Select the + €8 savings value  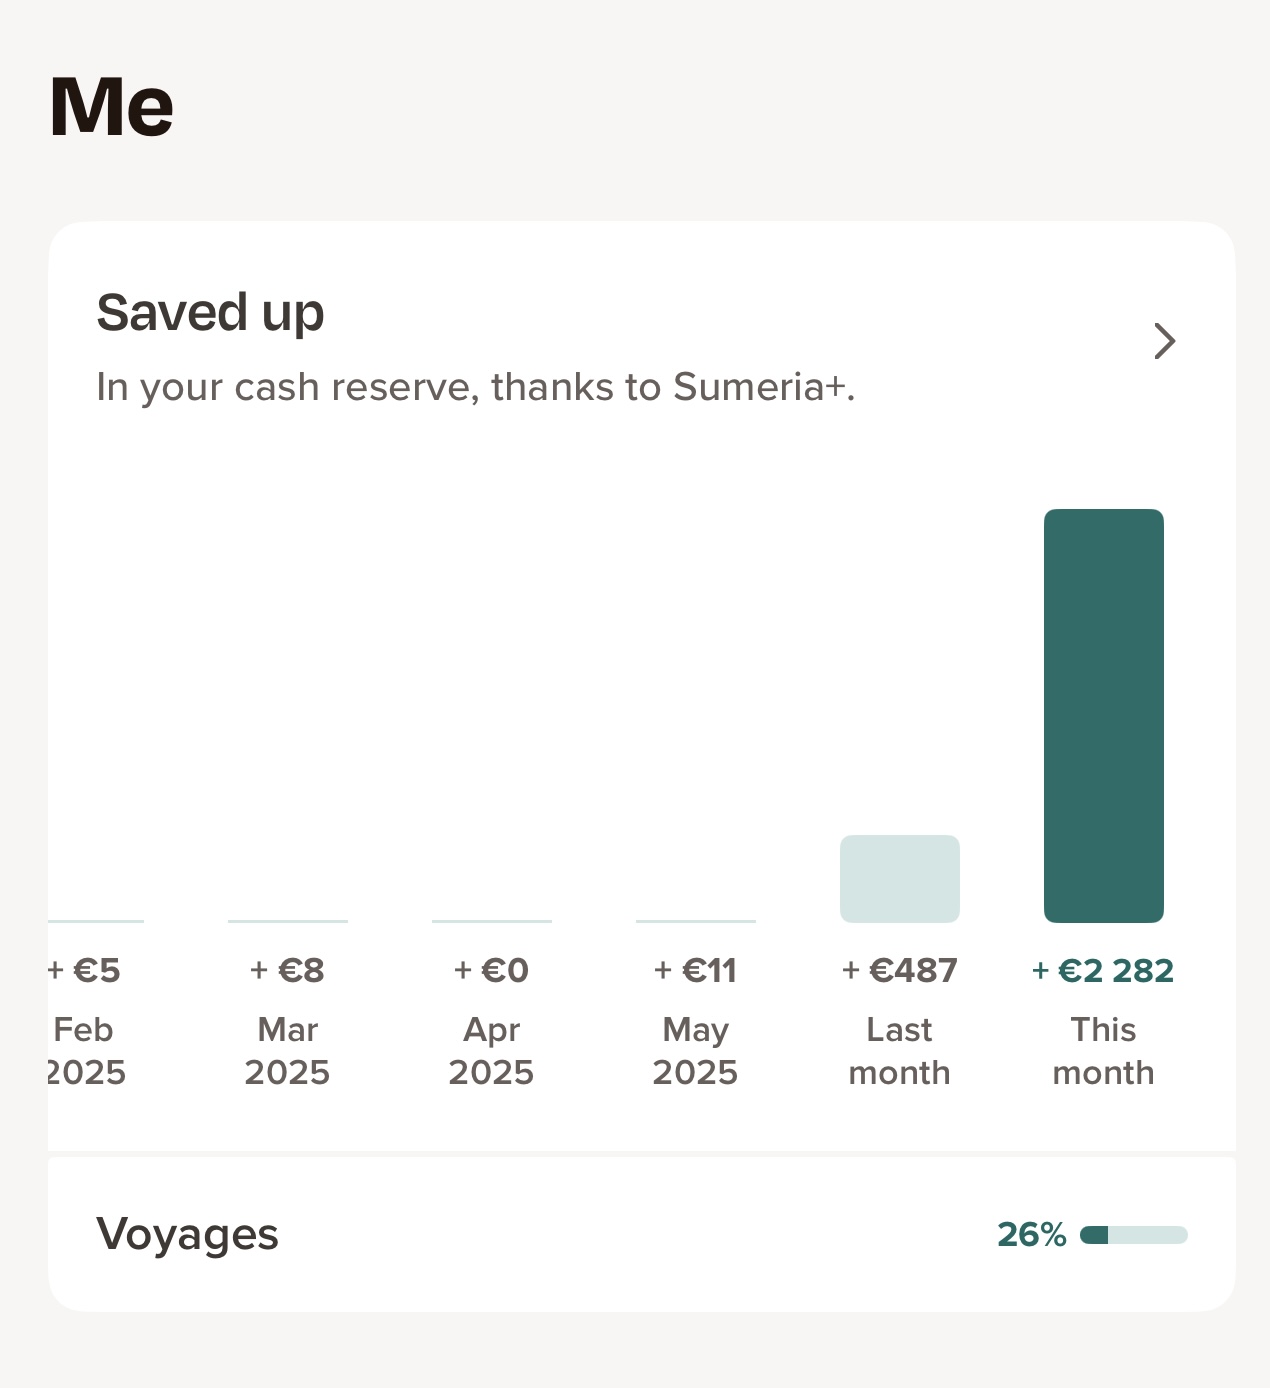287,970
